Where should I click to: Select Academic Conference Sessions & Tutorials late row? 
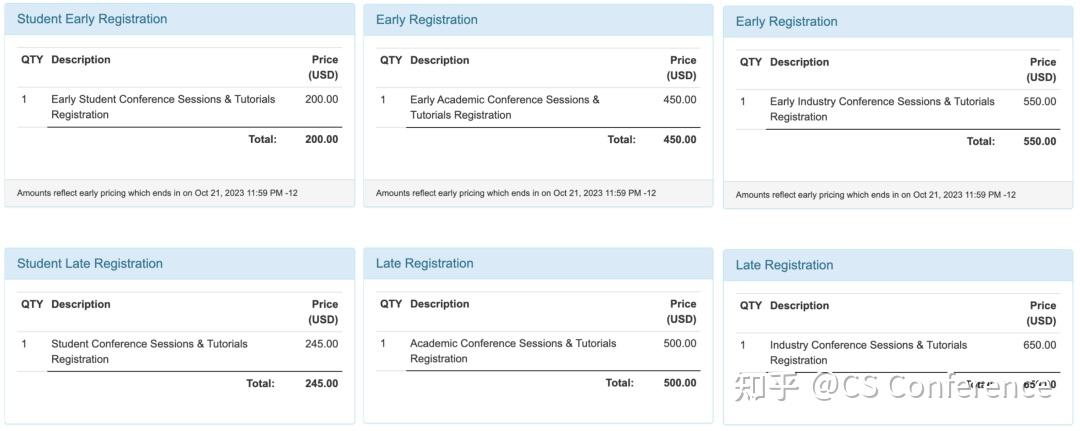click(513, 351)
